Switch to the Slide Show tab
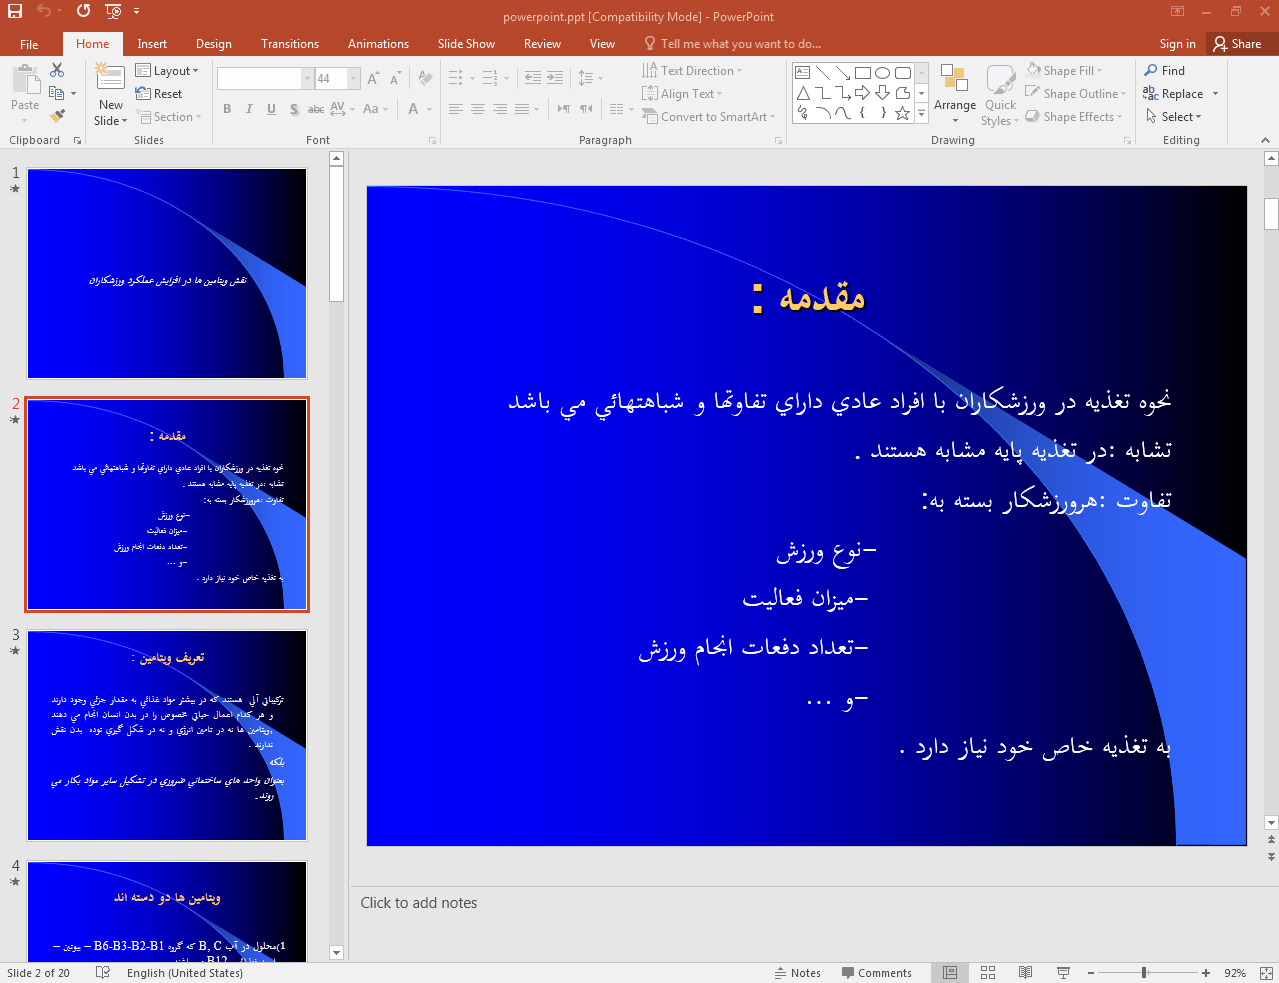Viewport: 1279px width, 983px height. click(466, 44)
